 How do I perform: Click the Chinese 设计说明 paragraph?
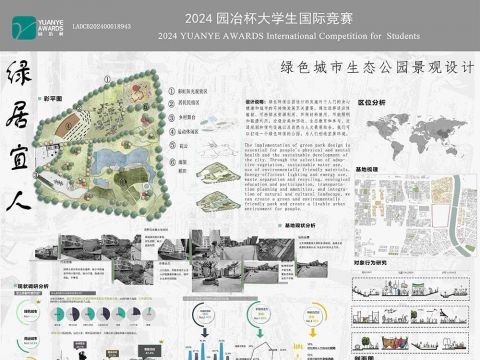(298, 117)
